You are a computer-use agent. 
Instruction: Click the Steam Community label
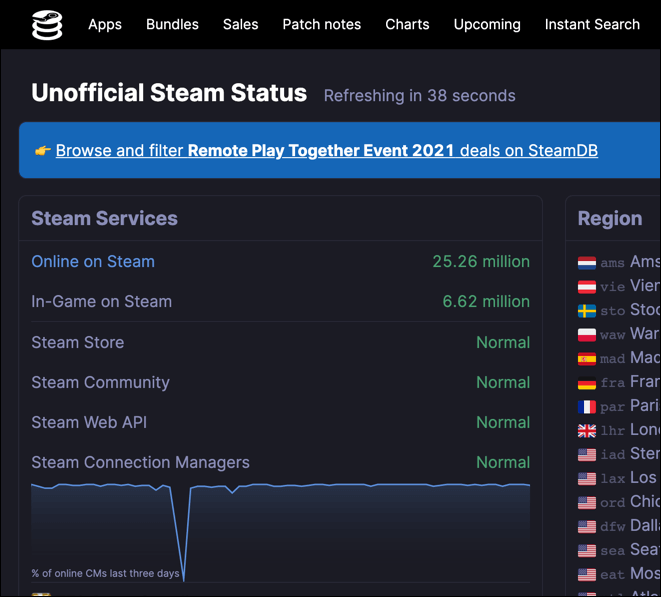pos(100,382)
